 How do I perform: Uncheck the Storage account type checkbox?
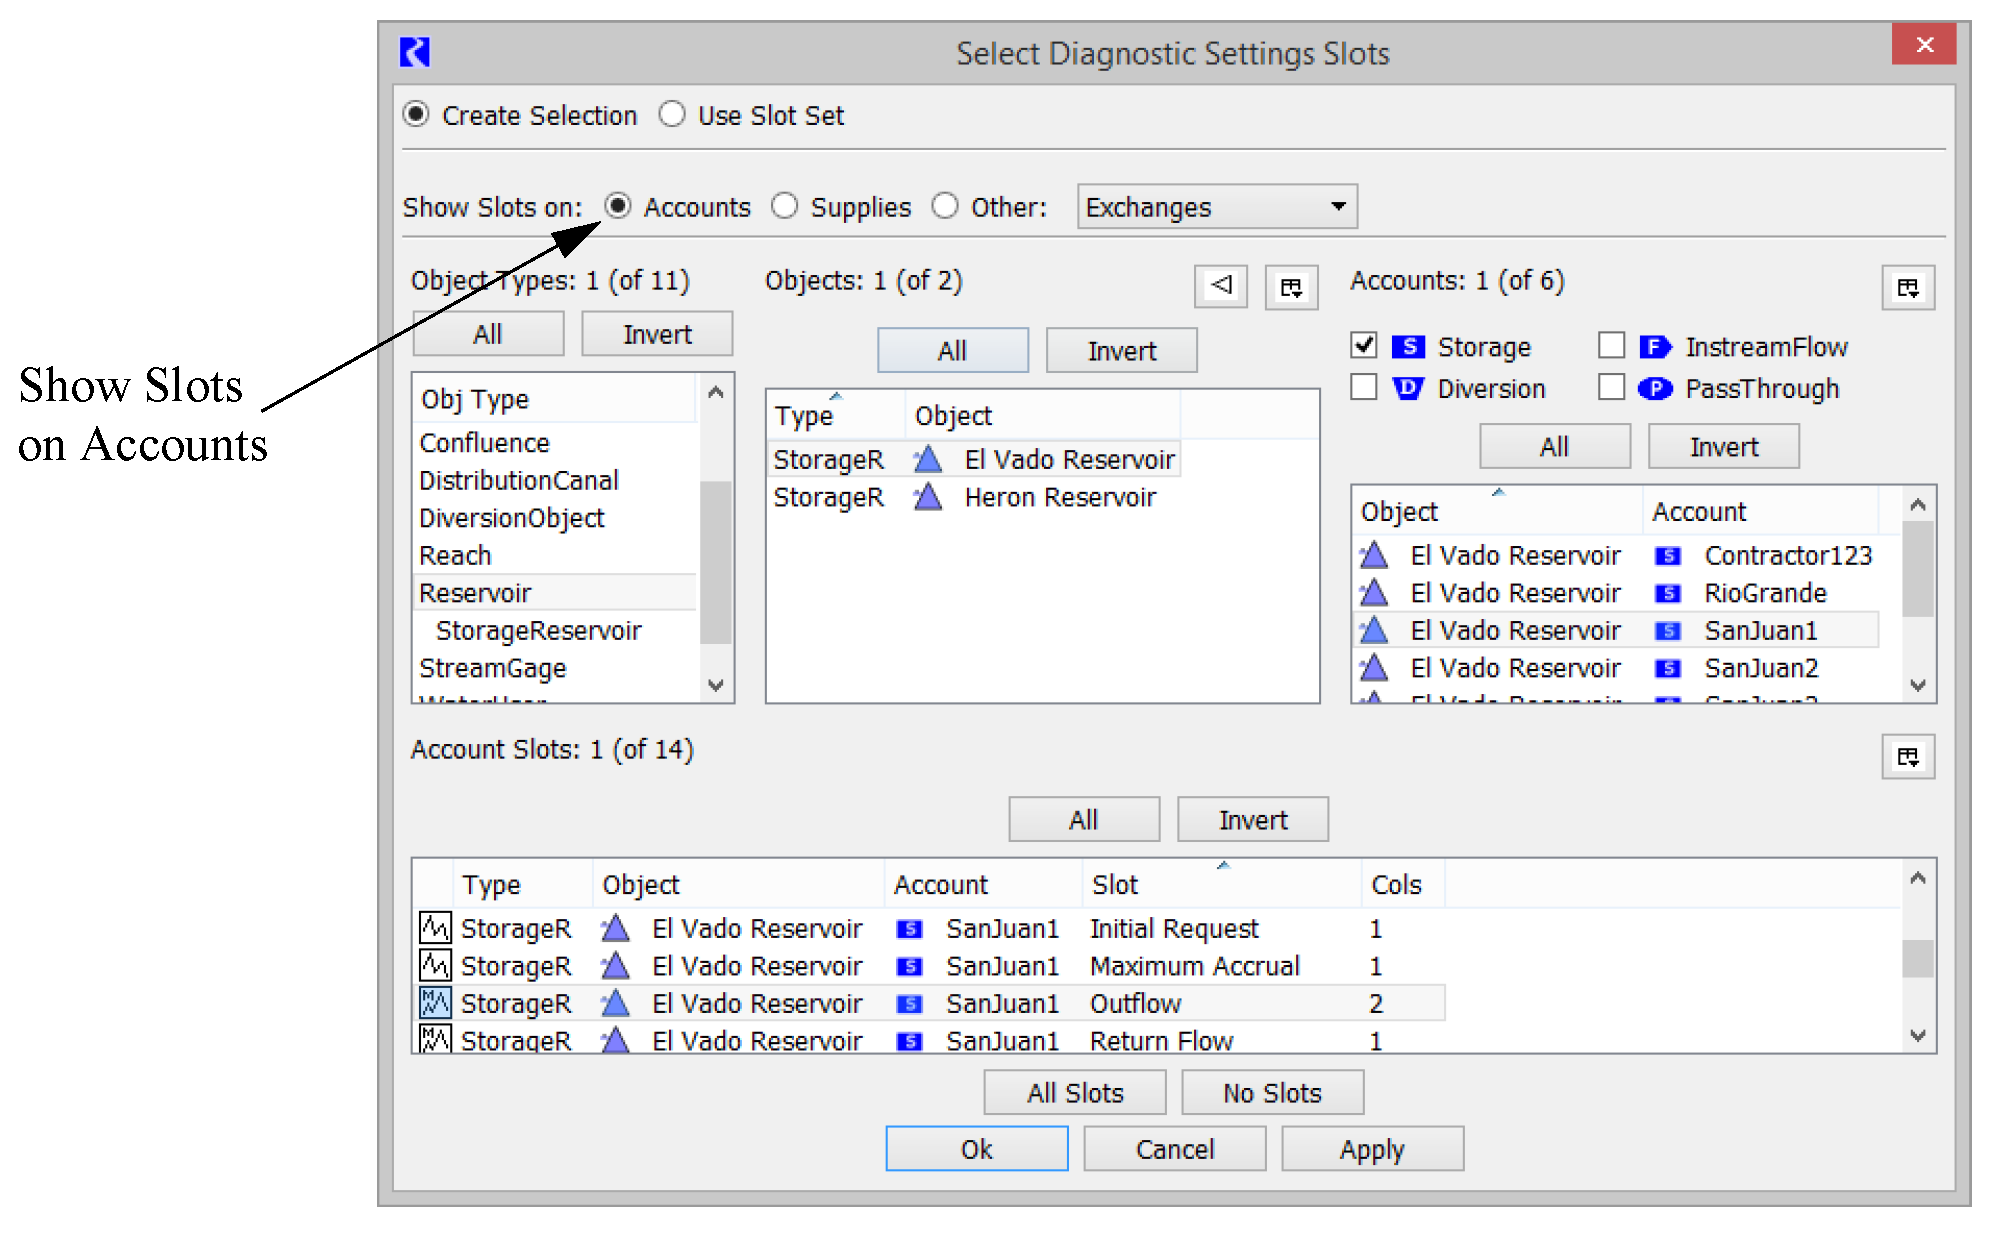click(x=1364, y=346)
